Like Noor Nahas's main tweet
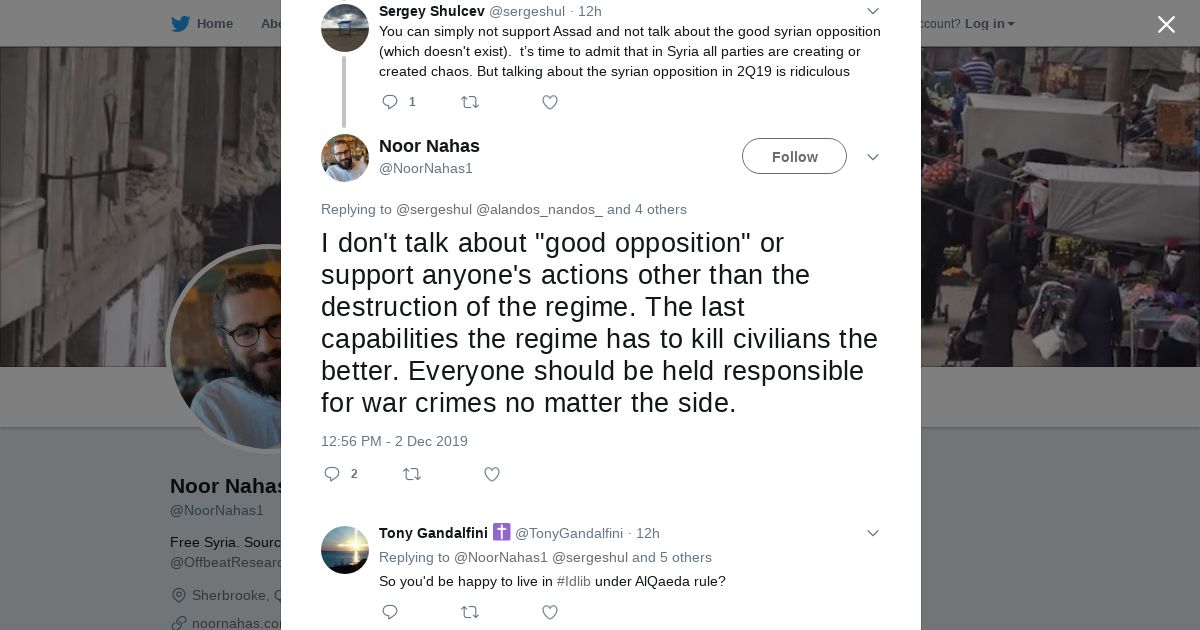 point(491,474)
